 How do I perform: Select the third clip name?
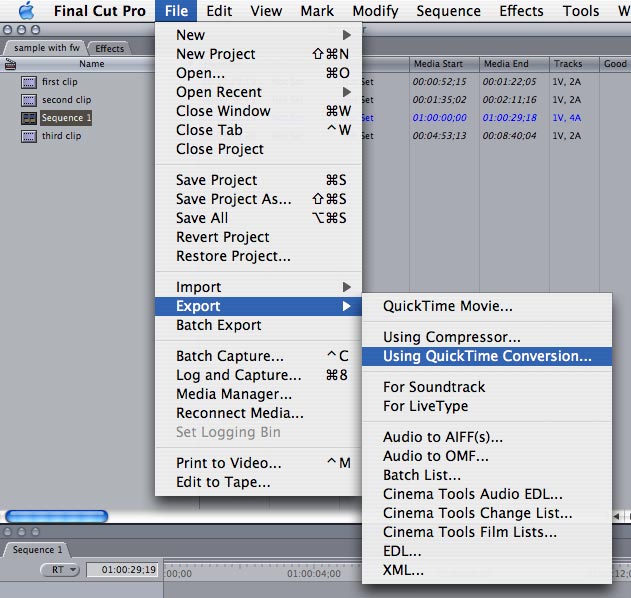click(62, 136)
